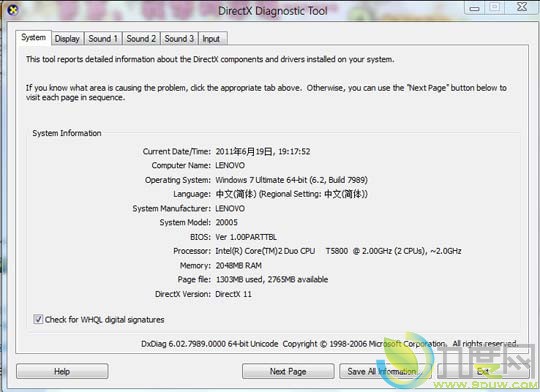Click the DirectX Diagnostic Tool title icon
Viewport: 540px width, 392px height.
coord(12,10)
